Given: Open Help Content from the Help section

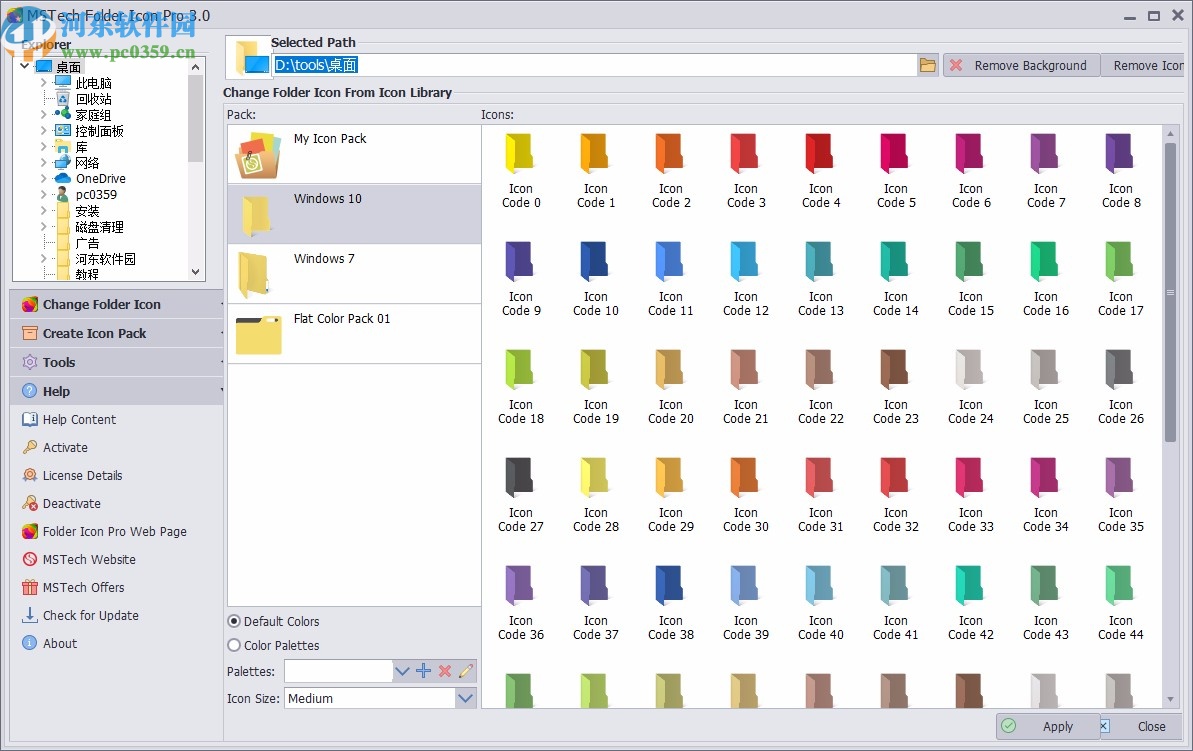Looking at the screenshot, I should click(78, 419).
